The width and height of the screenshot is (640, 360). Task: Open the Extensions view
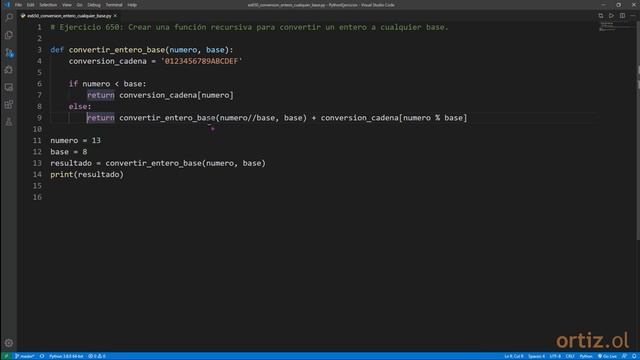9,104
